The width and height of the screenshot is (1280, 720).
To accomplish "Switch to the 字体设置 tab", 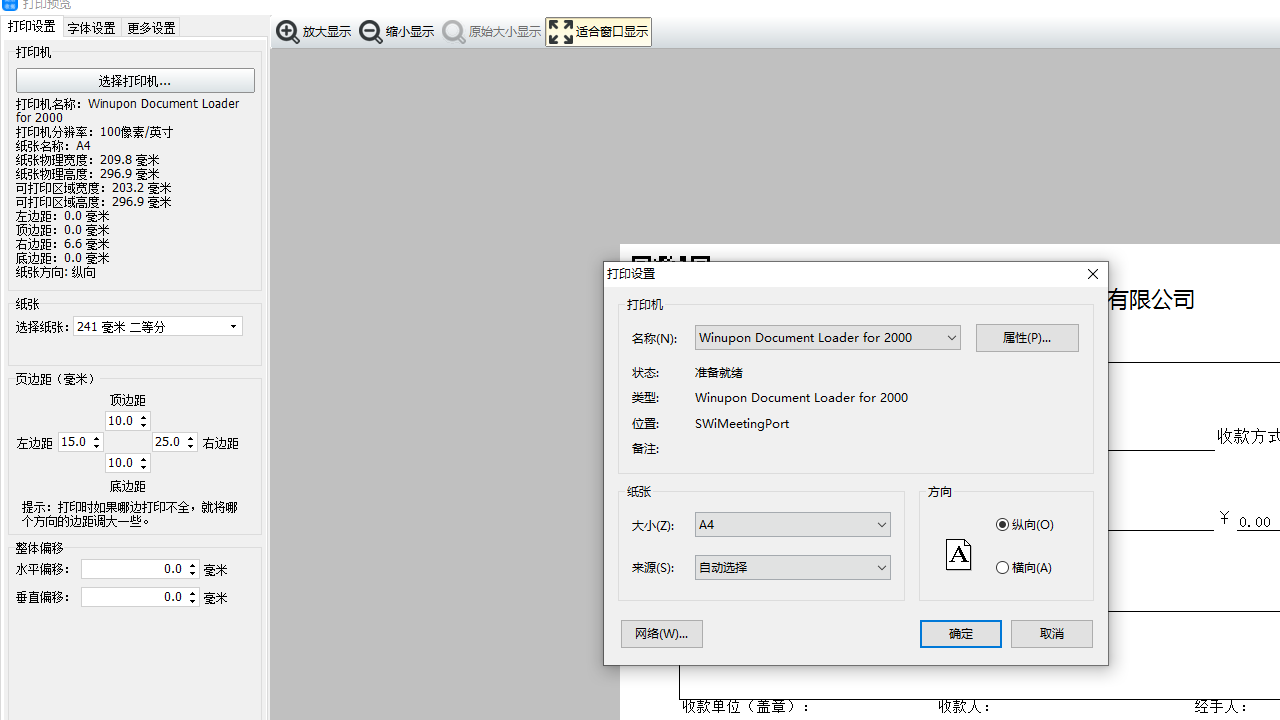I will 91,28.
